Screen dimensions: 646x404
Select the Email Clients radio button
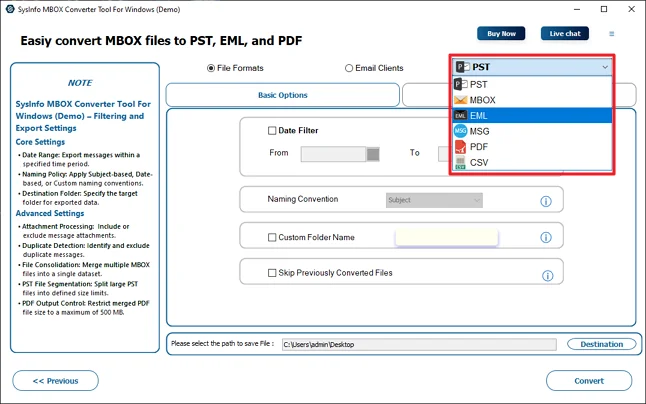(x=349, y=68)
